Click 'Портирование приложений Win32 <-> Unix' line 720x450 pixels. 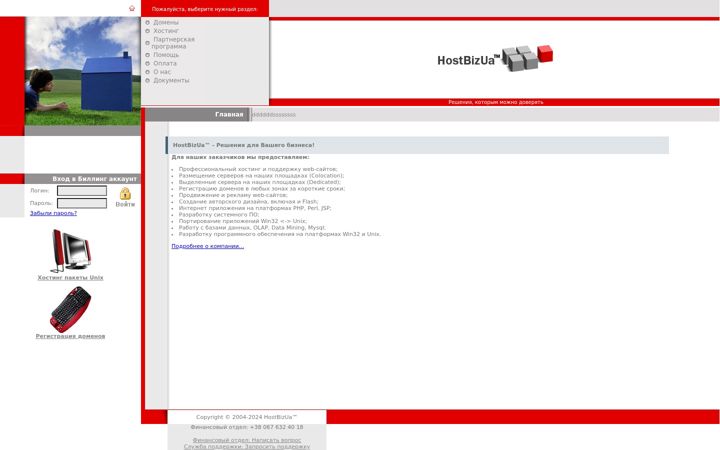[243, 221]
